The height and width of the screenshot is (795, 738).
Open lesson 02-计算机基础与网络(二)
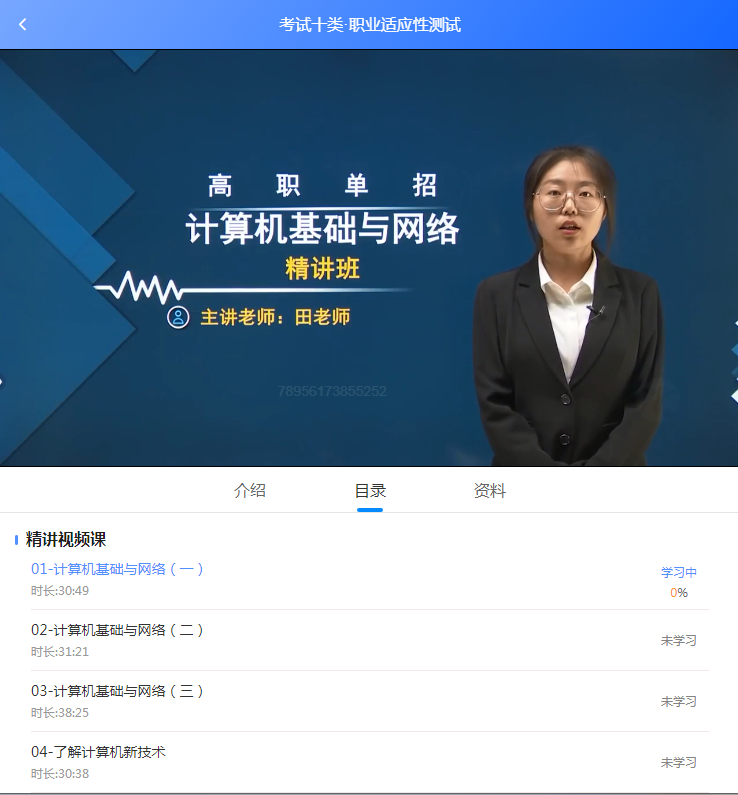(x=118, y=630)
